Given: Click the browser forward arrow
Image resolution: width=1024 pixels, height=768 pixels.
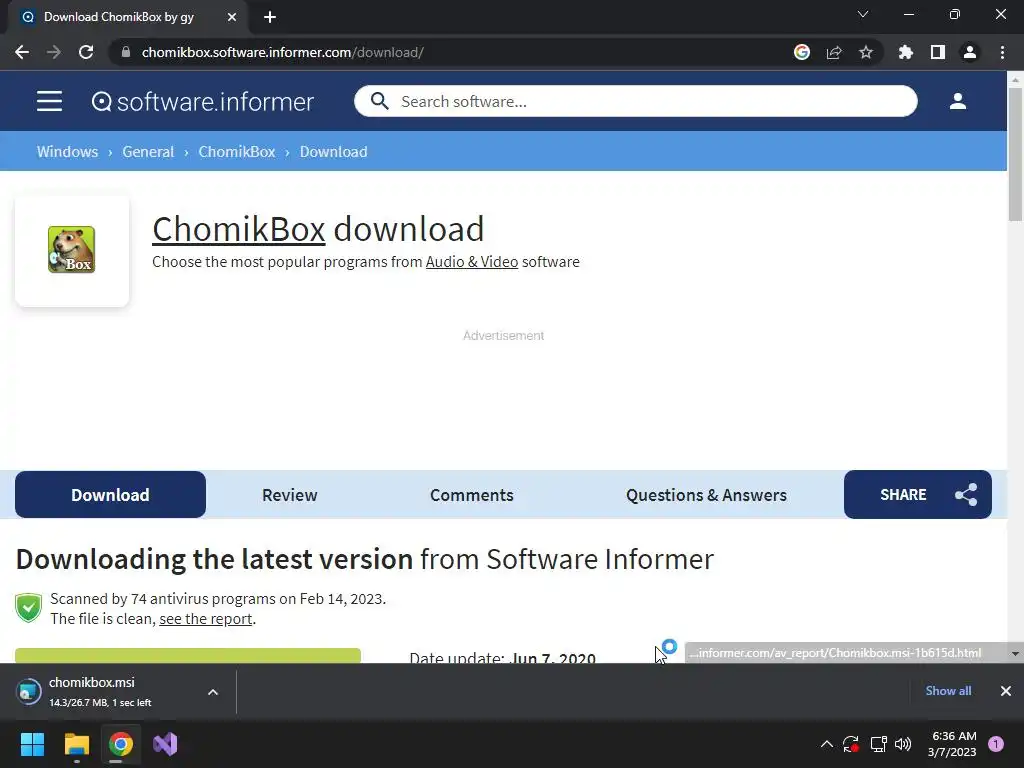Looking at the screenshot, I should [x=54, y=52].
